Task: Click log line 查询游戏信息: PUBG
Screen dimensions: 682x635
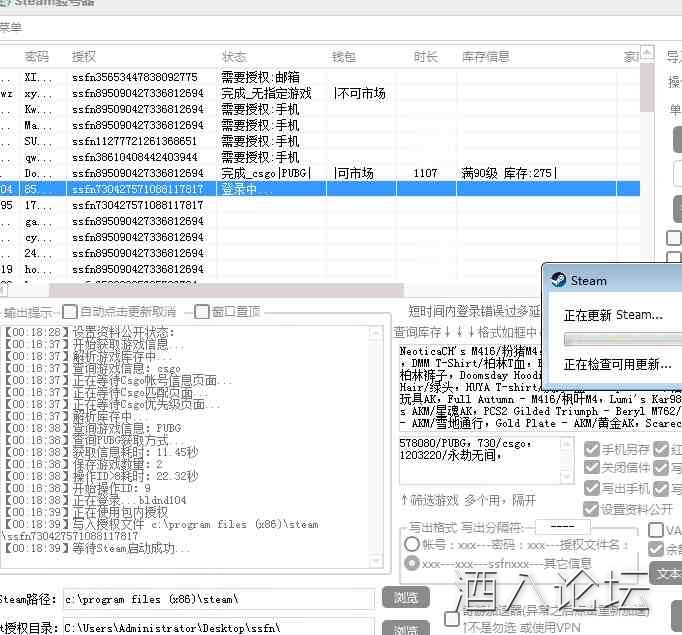Action: click(x=93, y=428)
